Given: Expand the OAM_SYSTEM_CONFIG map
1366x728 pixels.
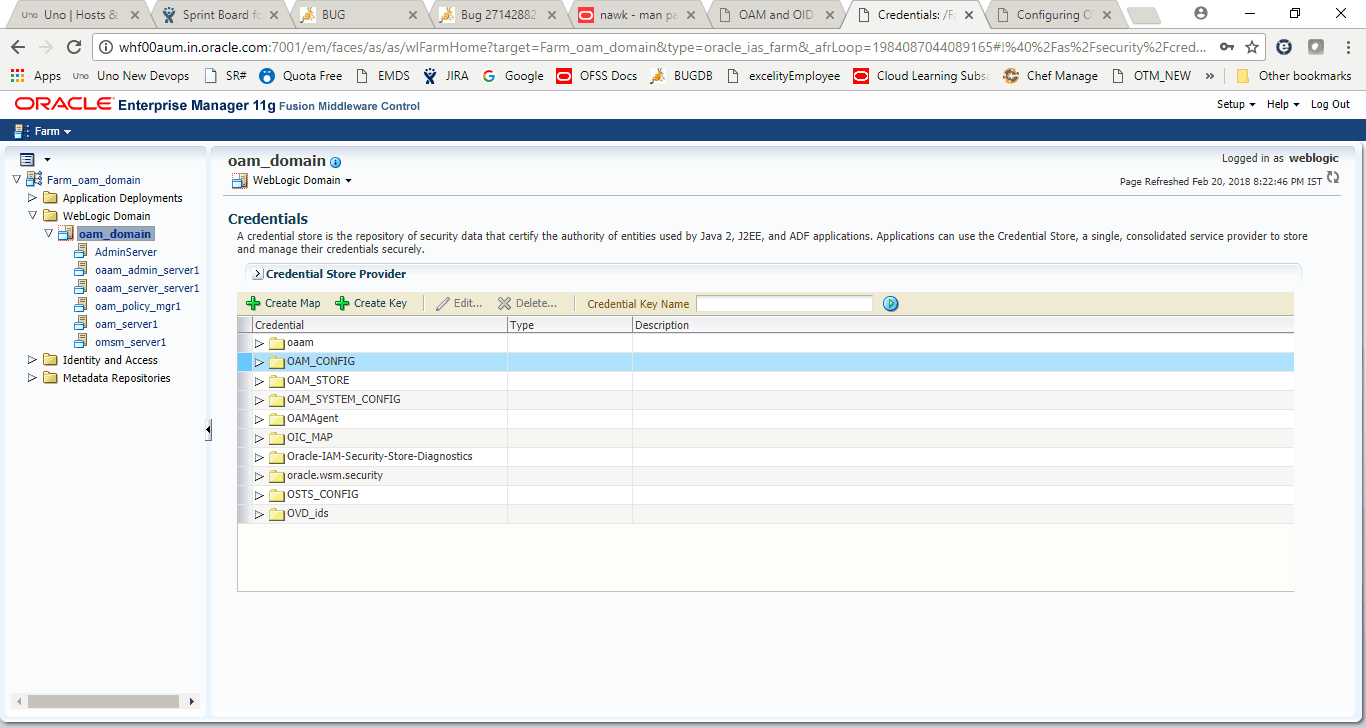Looking at the screenshot, I should 259,400.
